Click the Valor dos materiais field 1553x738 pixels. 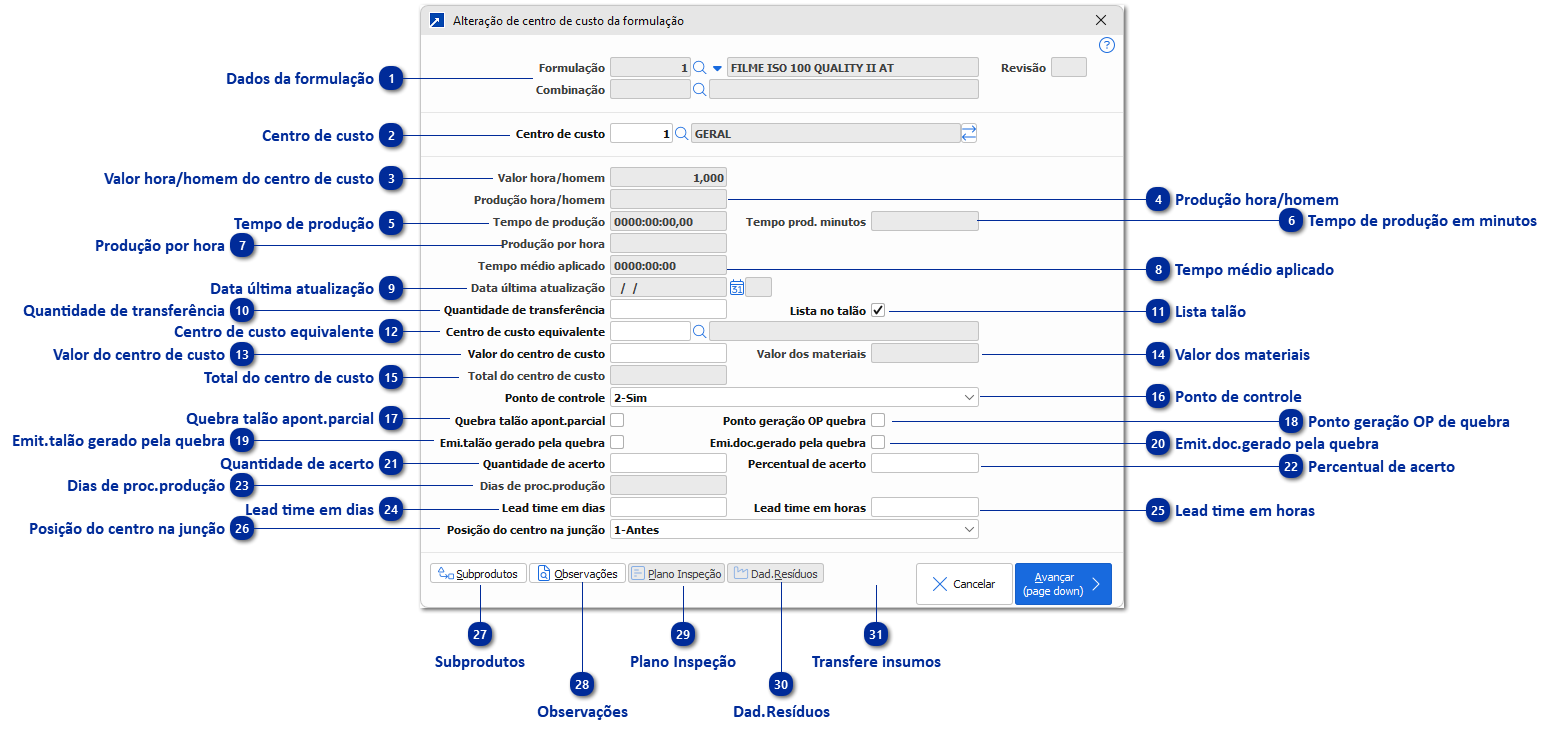925,353
